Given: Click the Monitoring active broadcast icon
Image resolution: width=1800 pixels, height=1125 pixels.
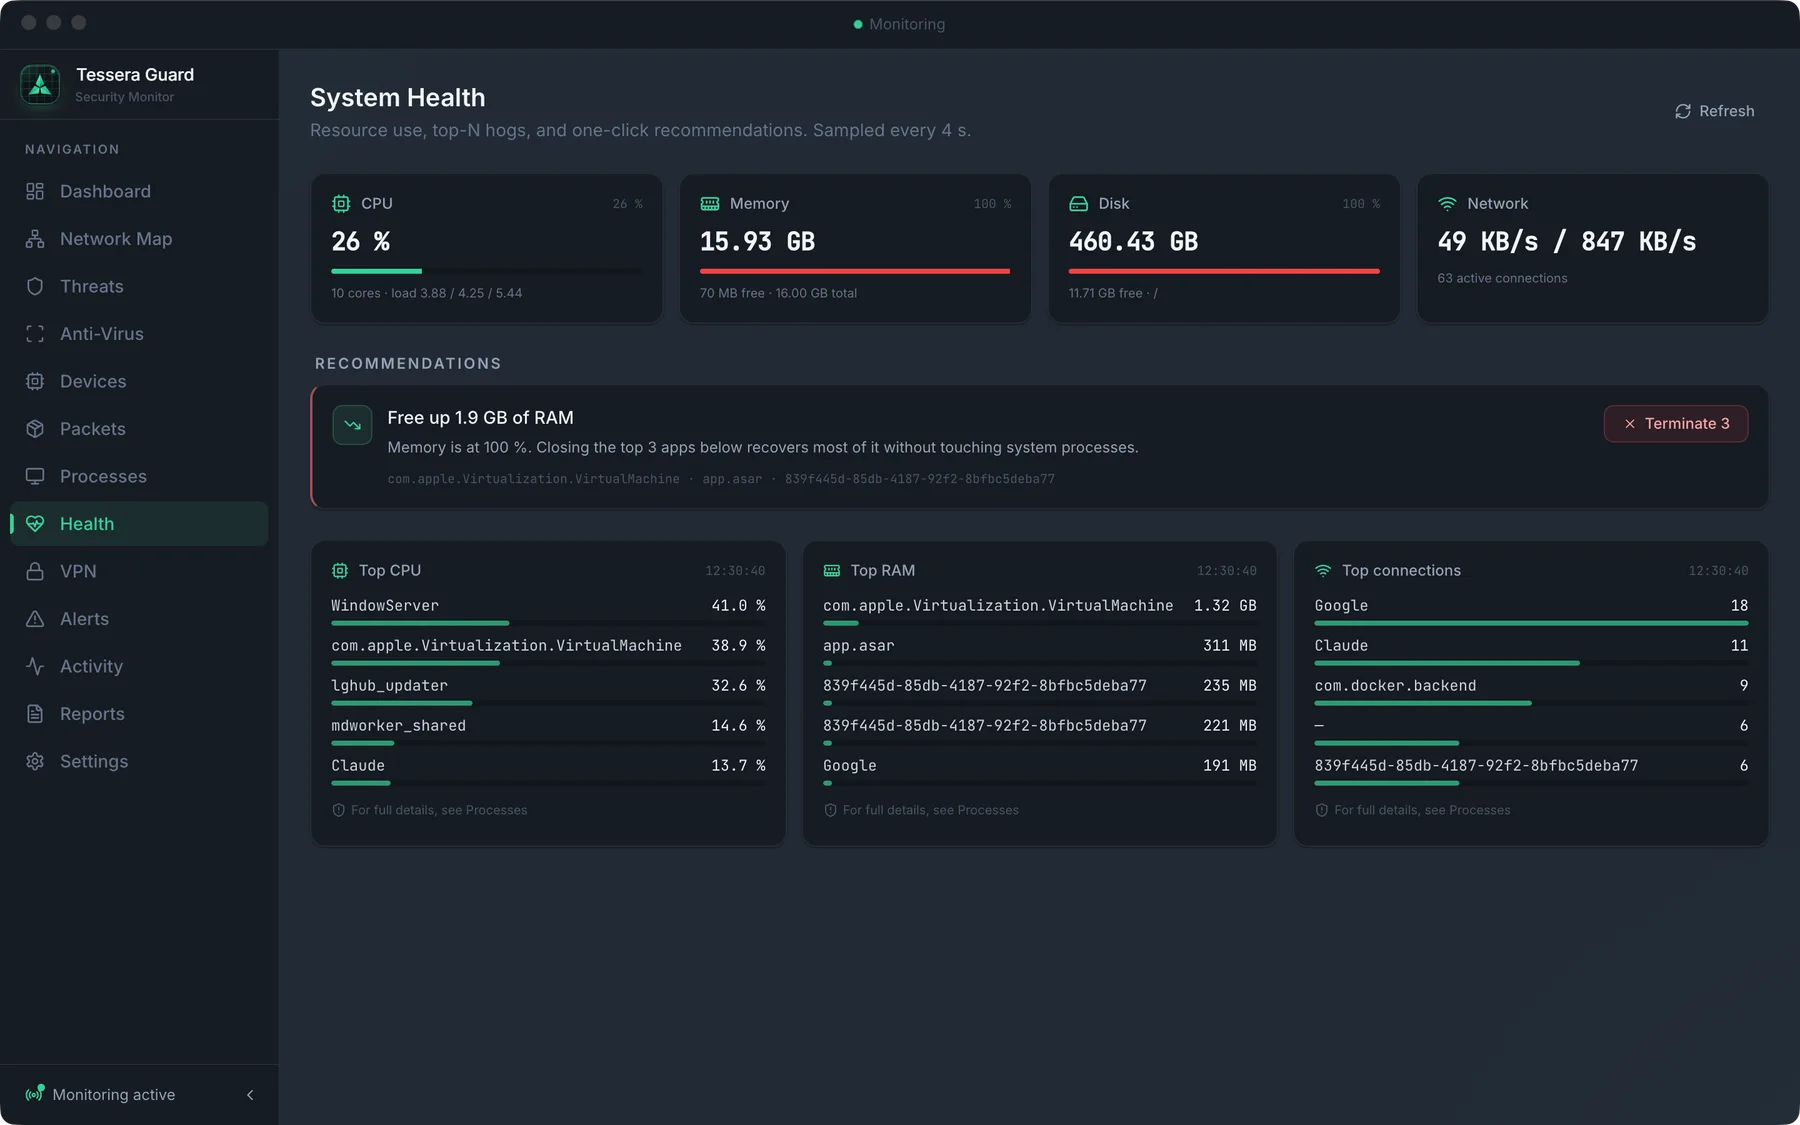Looking at the screenshot, I should click(35, 1094).
